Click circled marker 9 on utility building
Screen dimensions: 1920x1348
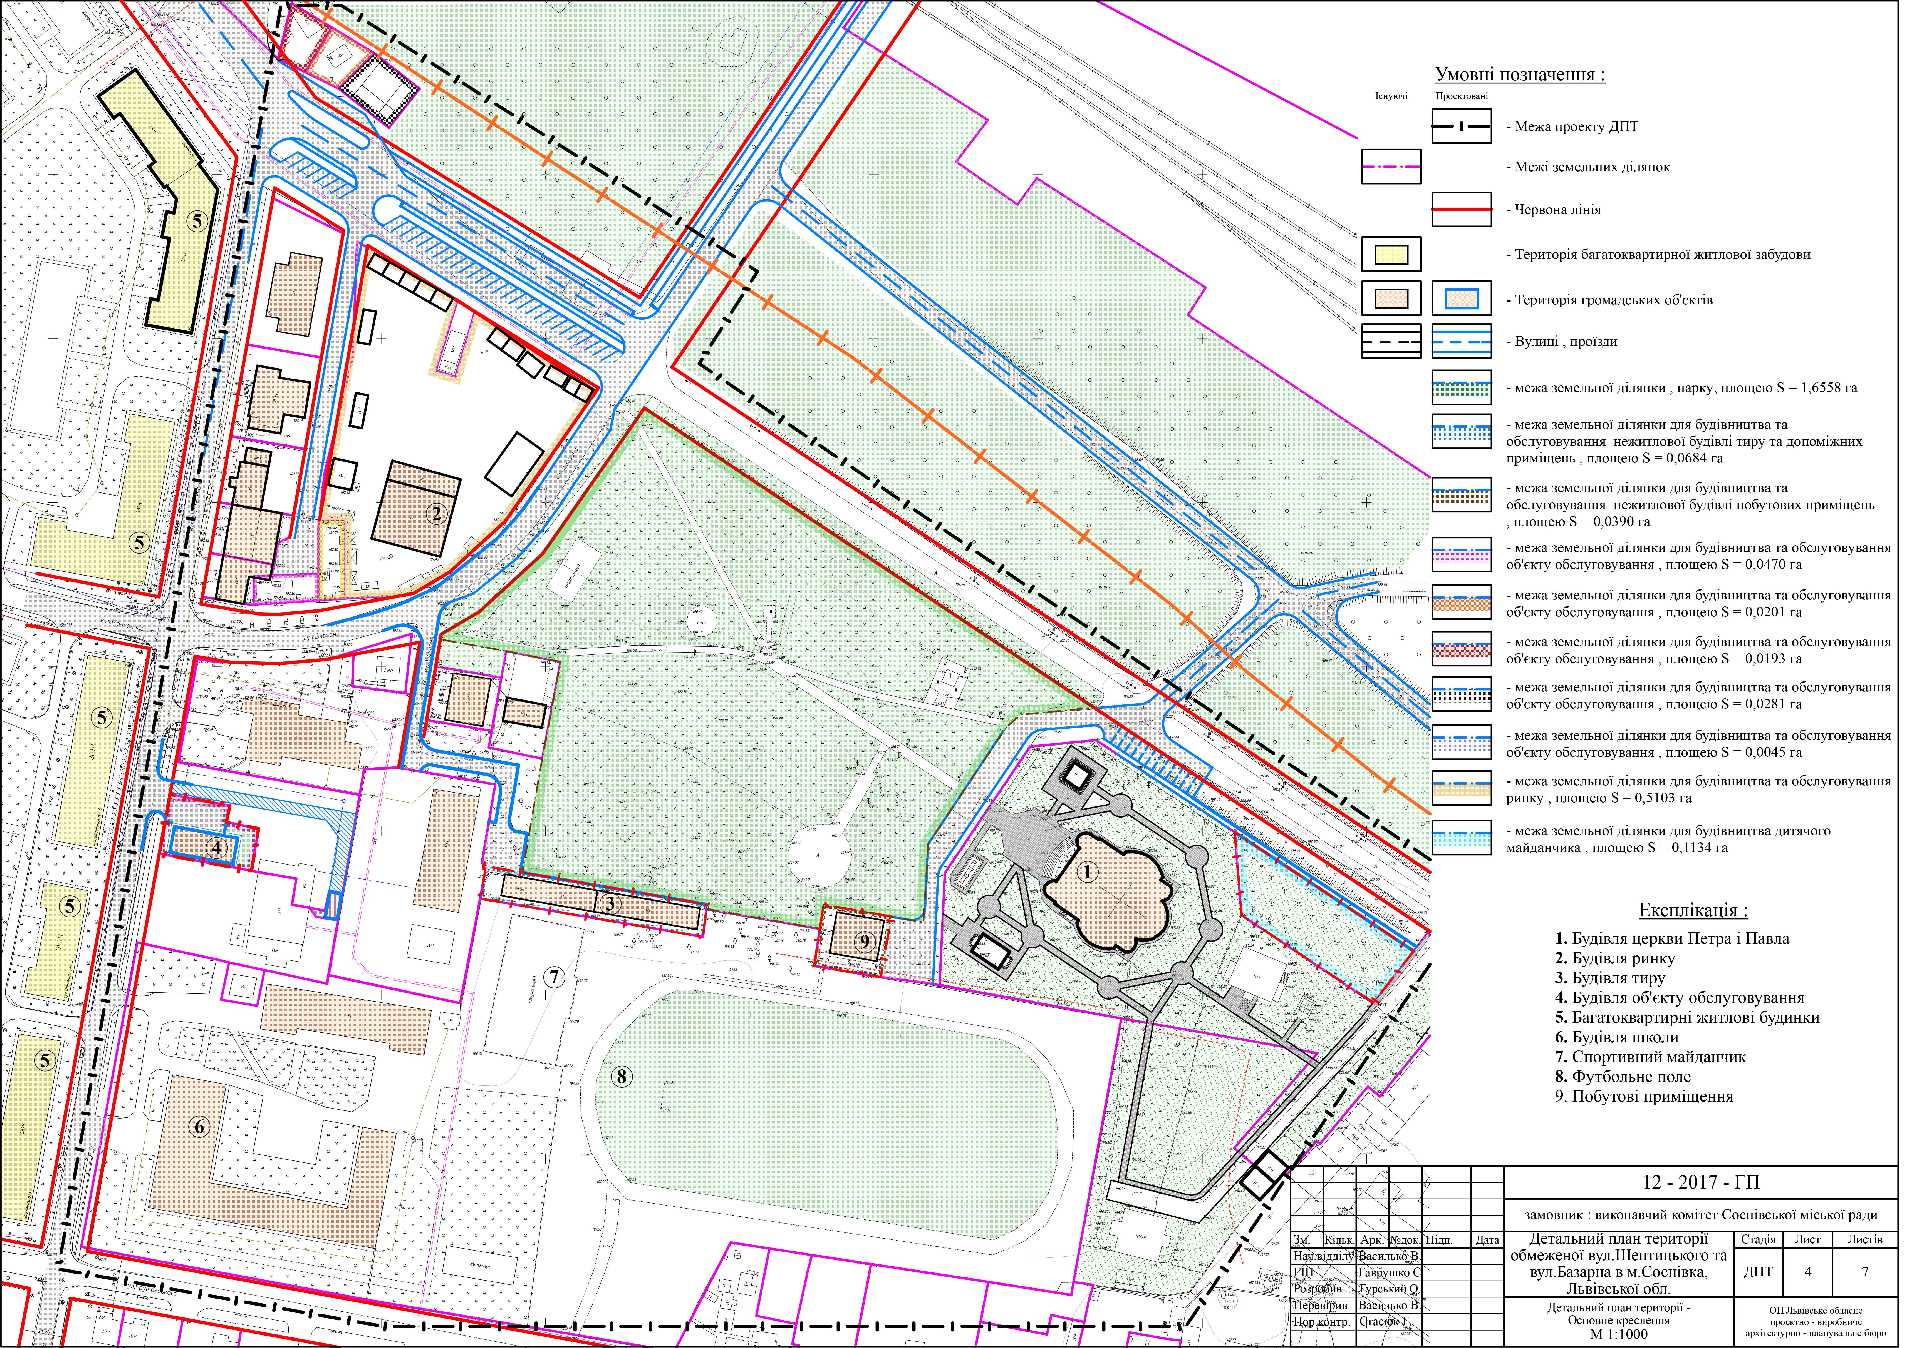[x=866, y=940]
